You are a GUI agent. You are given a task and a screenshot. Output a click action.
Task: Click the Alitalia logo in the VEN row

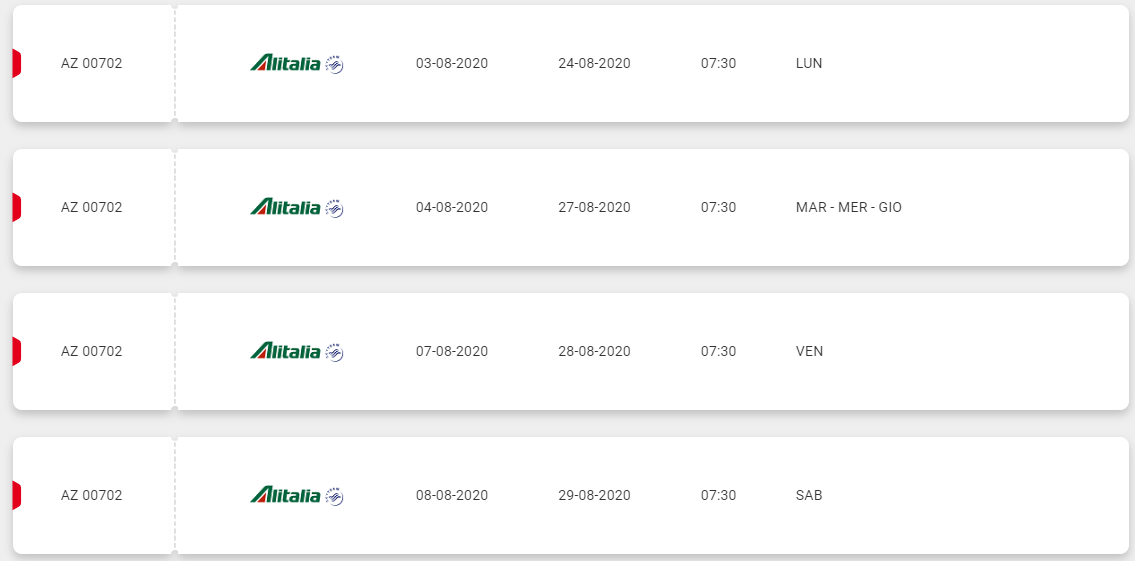pyautogui.click(x=285, y=351)
